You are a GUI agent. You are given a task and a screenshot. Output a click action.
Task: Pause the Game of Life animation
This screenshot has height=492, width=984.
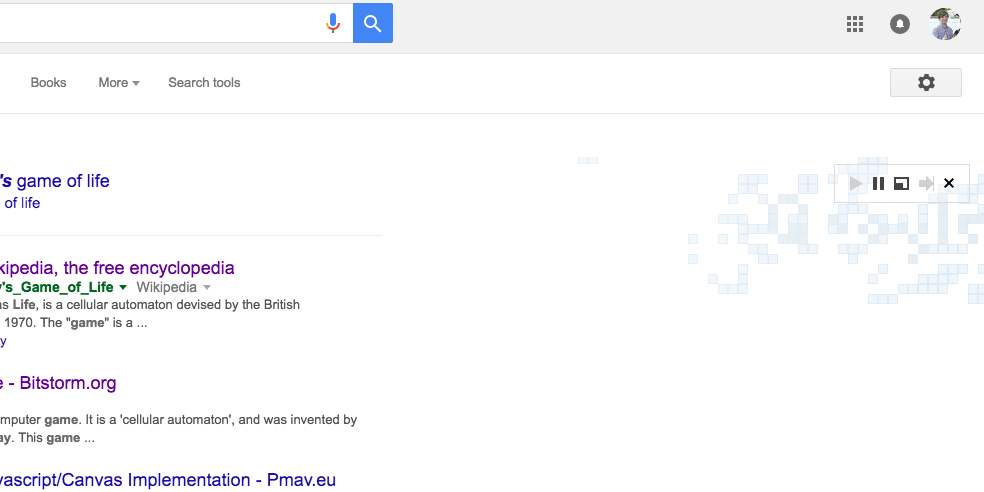coord(879,183)
